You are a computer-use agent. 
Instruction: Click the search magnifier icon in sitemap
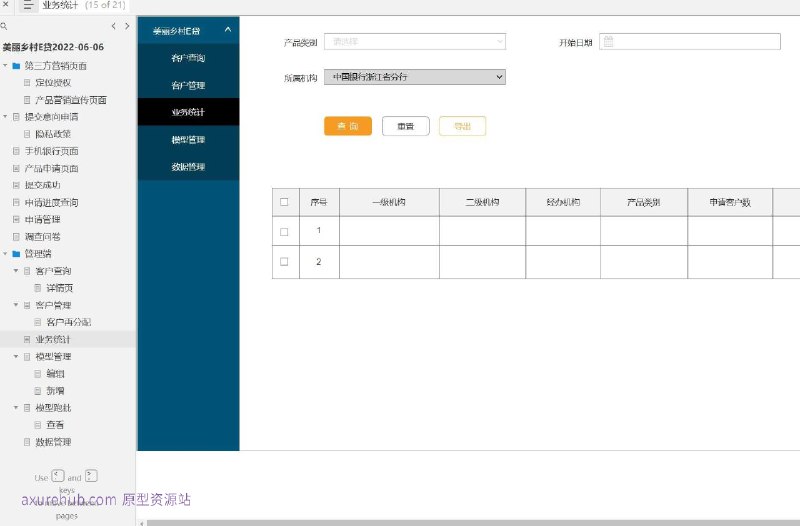pyautogui.click(x=4, y=26)
